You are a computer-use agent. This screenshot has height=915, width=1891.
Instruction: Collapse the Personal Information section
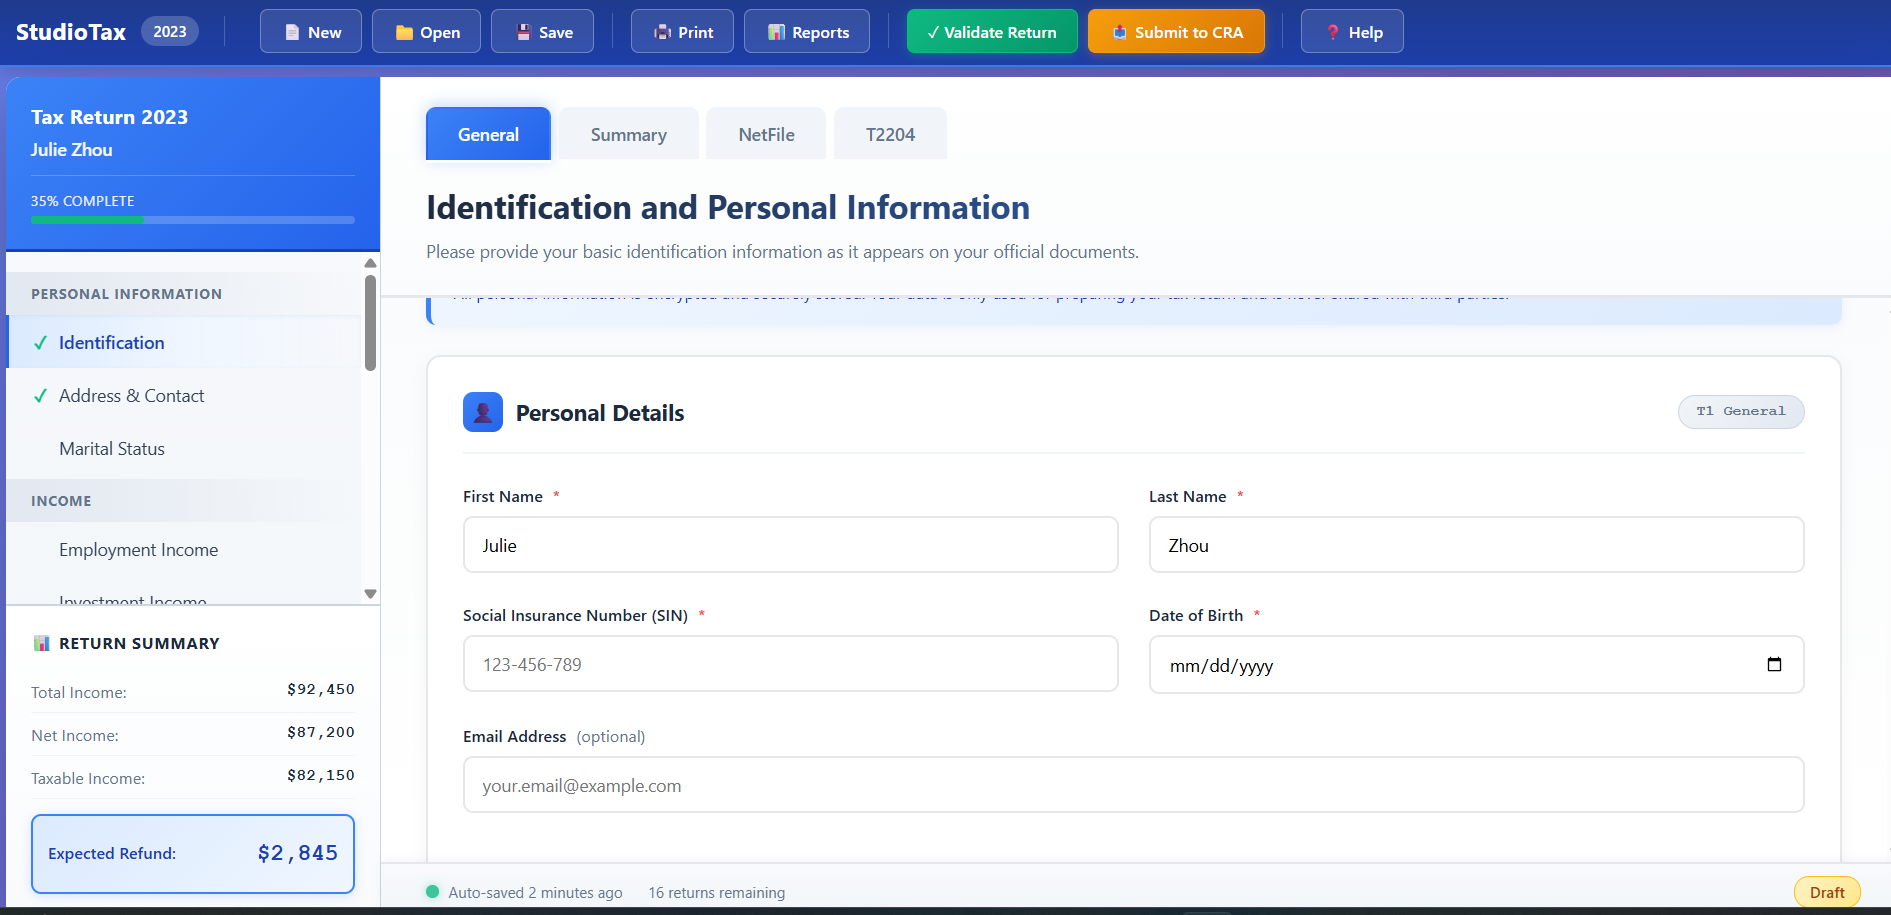click(126, 293)
